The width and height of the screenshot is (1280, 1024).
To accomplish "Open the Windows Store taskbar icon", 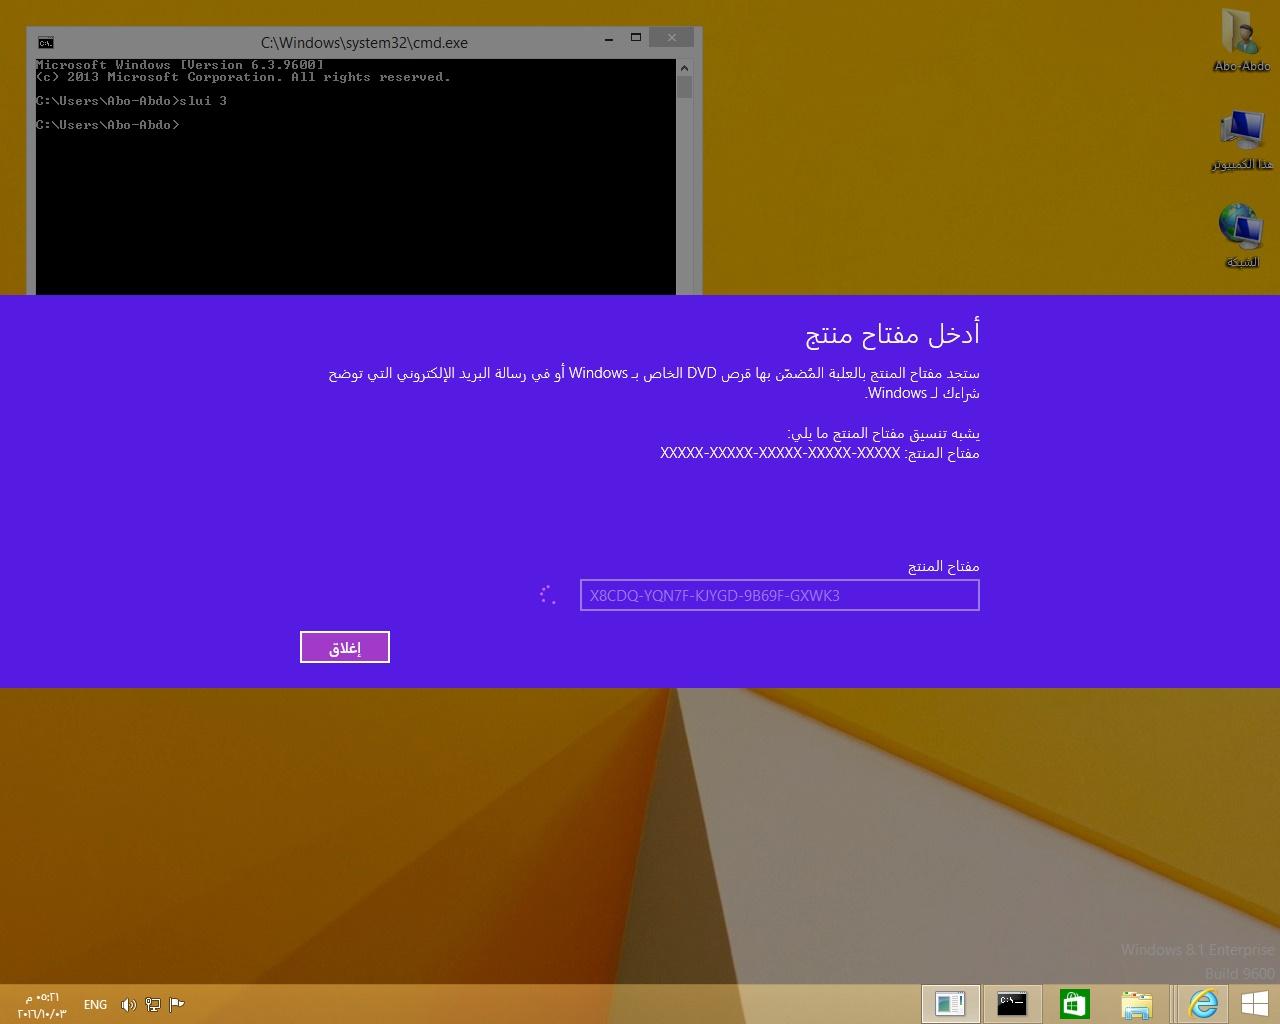I will pyautogui.click(x=1074, y=1004).
